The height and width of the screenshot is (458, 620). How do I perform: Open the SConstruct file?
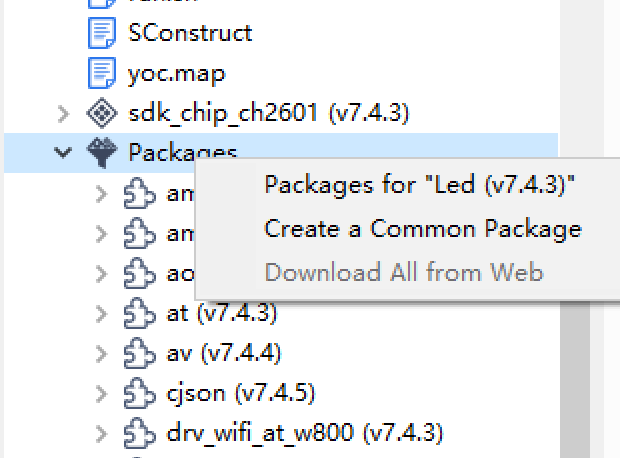pos(190,33)
